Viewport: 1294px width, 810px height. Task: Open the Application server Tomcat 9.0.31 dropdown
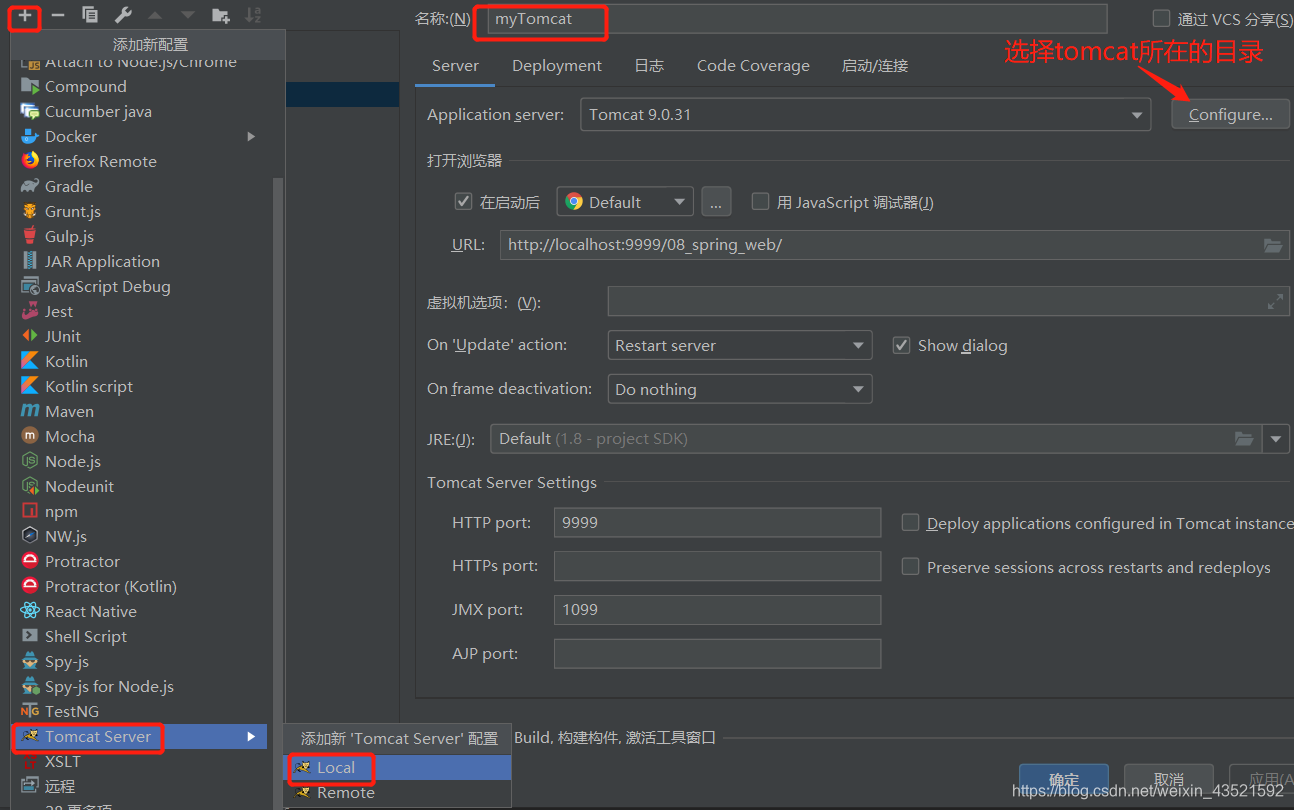click(866, 115)
